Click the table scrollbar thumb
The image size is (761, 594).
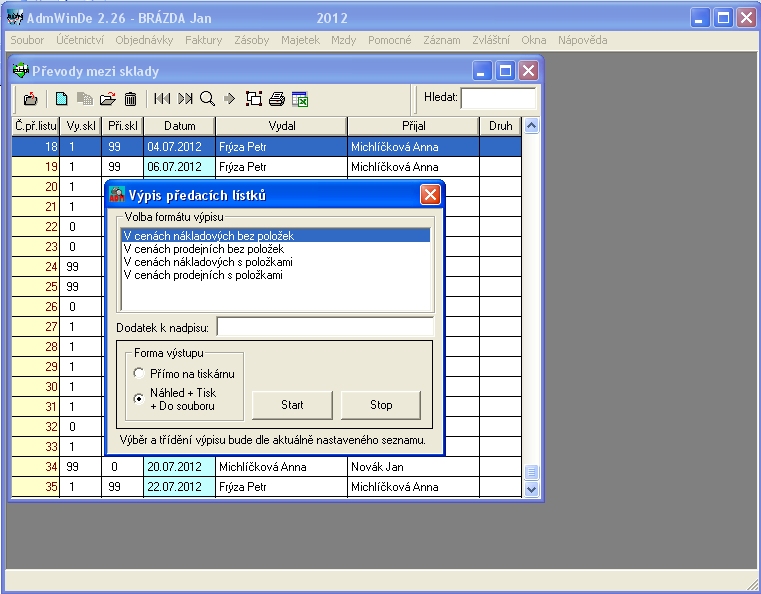pos(531,472)
